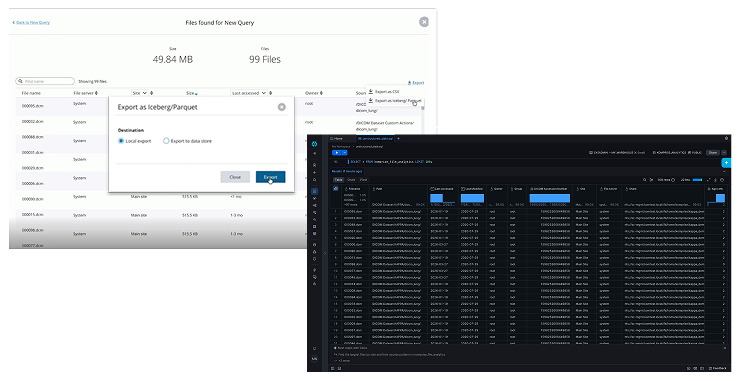Collapse the results panel chevron
Image resolution: width=742 pixels, height=381 pixels.
(x=724, y=171)
